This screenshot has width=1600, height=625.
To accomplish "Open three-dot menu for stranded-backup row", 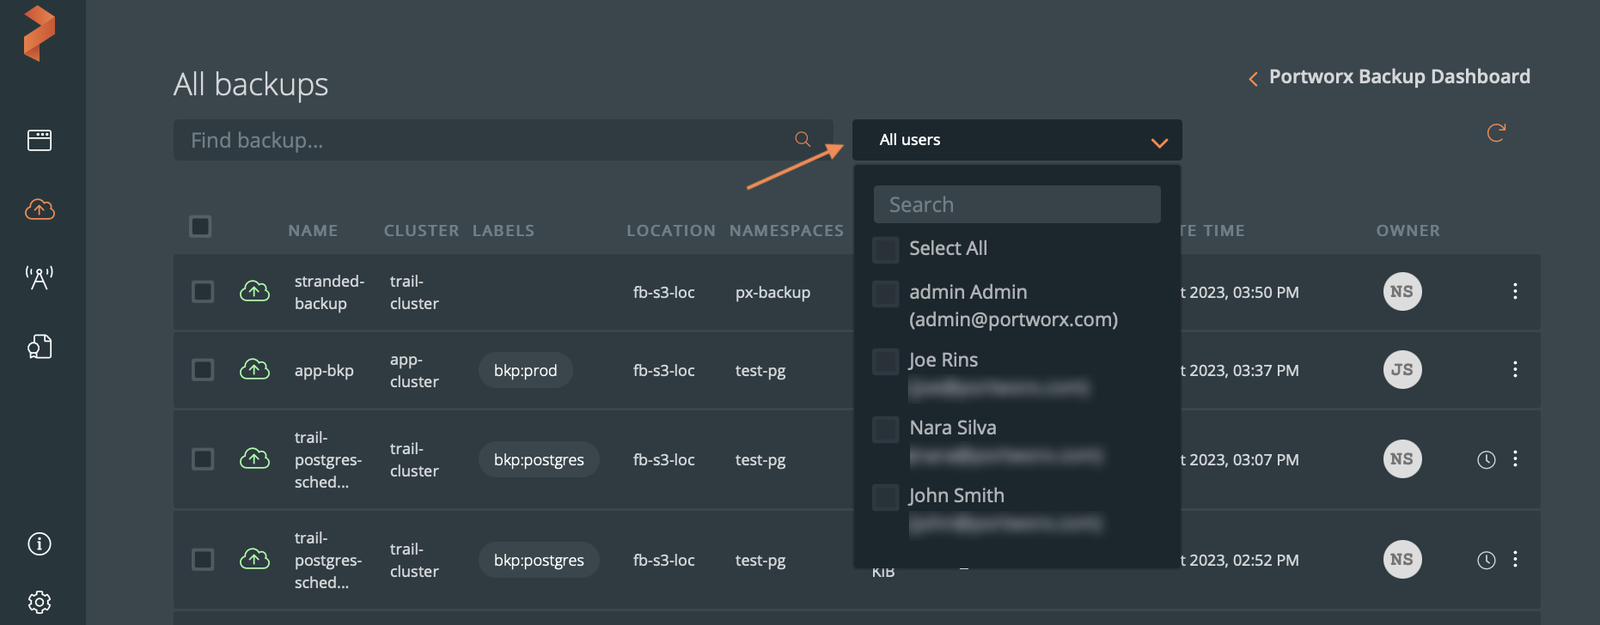I will click(x=1515, y=292).
